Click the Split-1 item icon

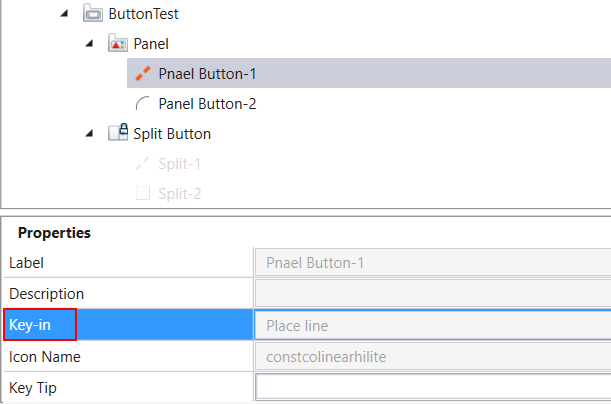tap(143, 163)
